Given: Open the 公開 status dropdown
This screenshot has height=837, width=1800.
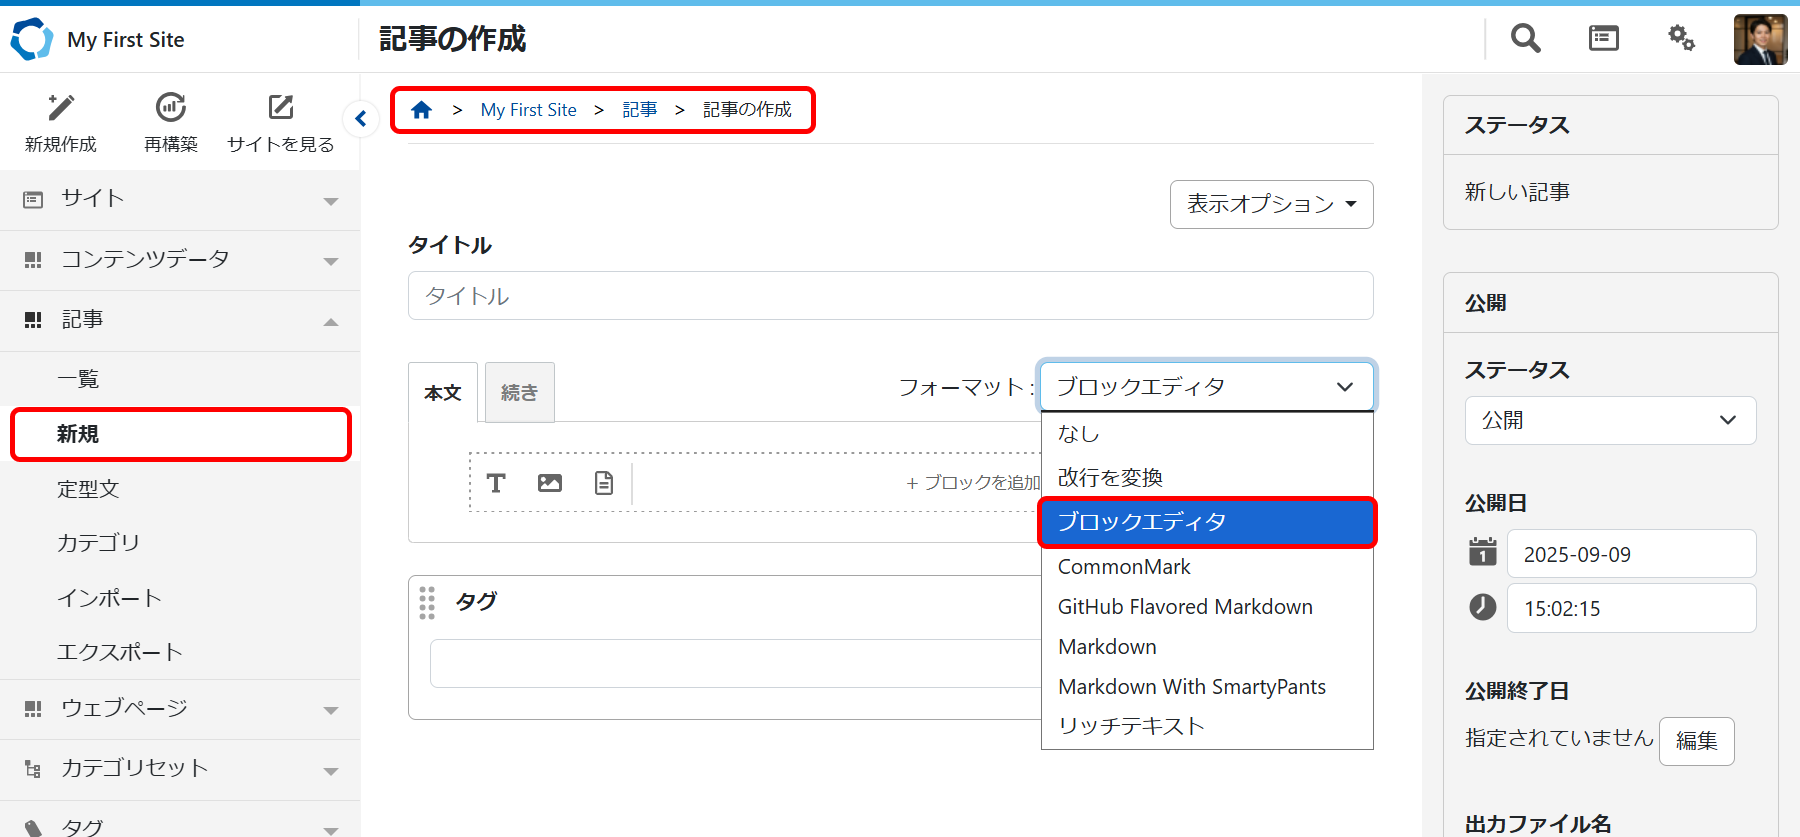Looking at the screenshot, I should coord(1610,421).
